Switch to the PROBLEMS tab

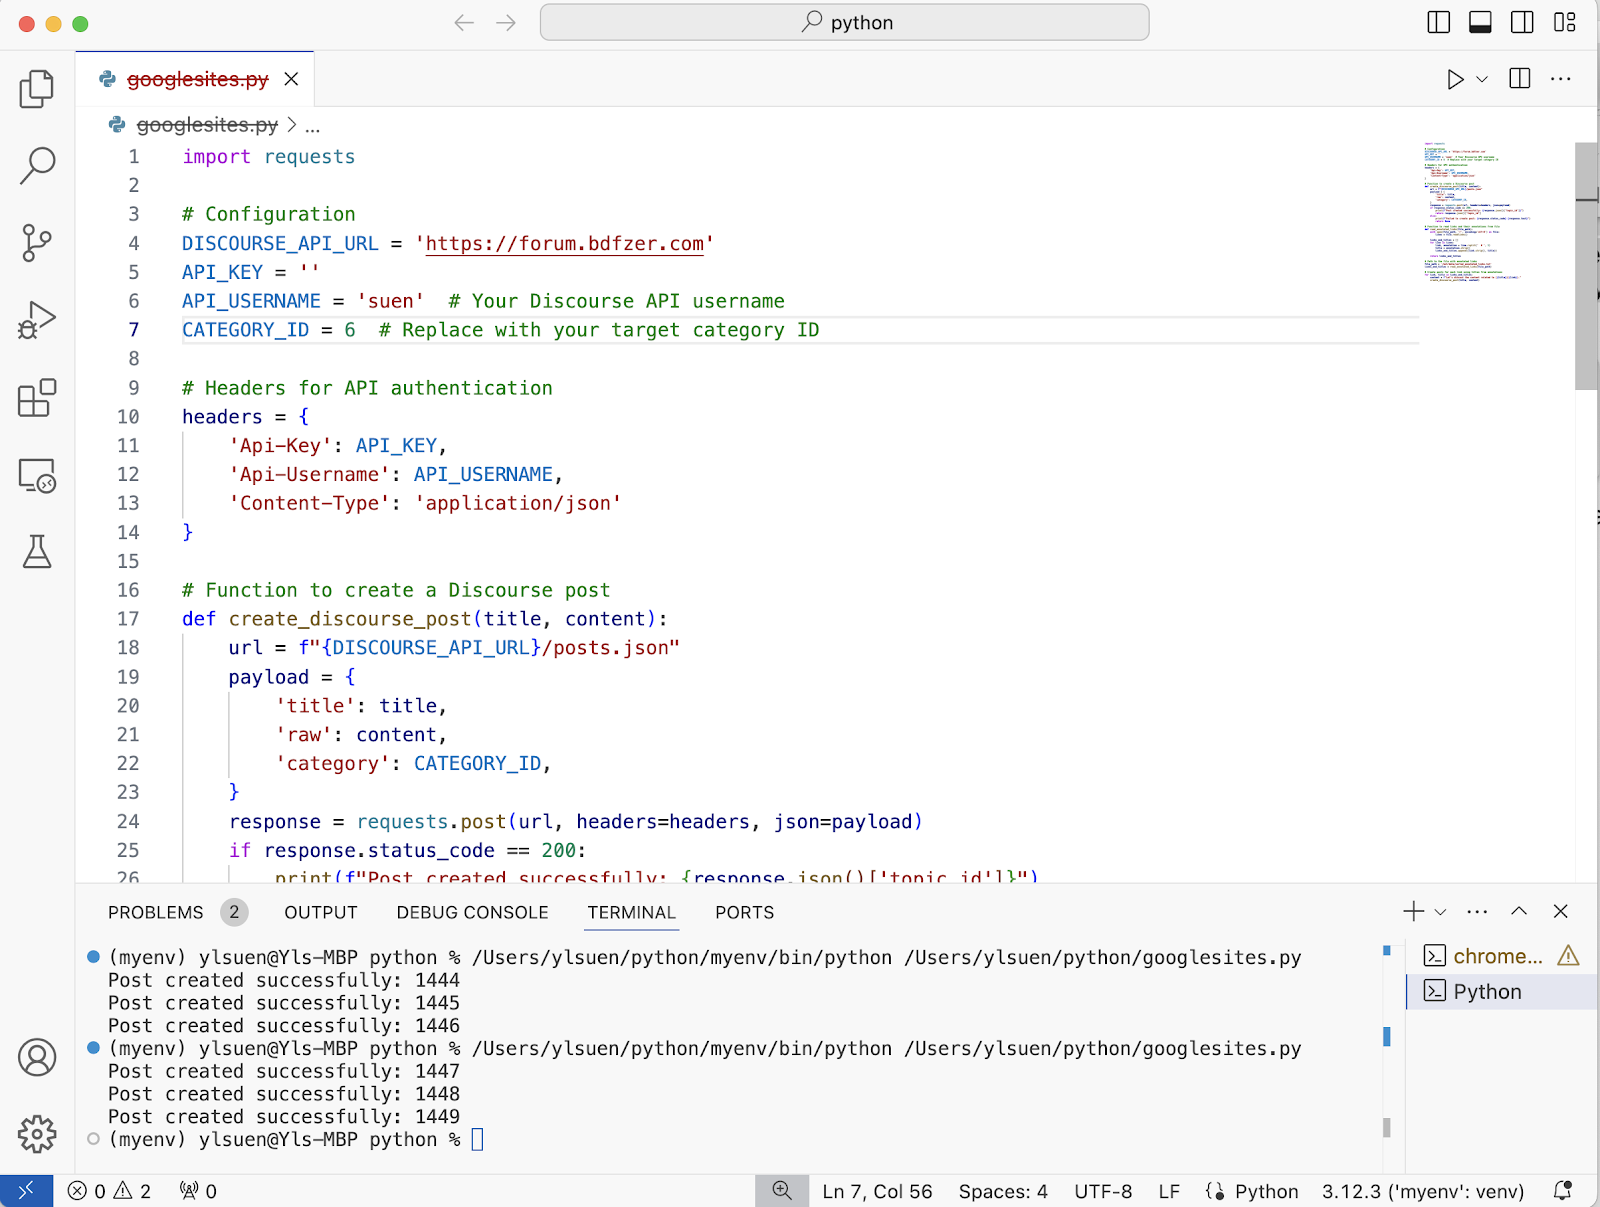155,912
